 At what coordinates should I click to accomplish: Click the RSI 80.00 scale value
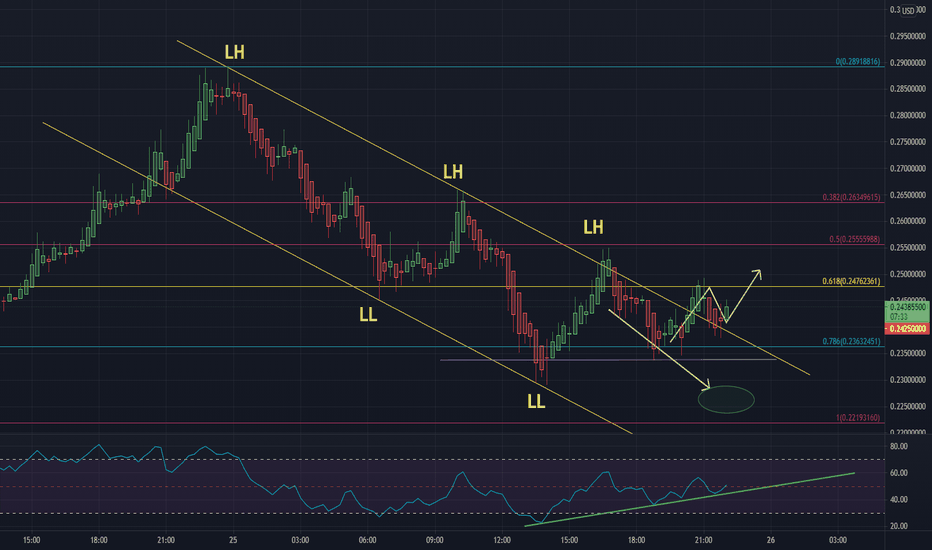pyautogui.click(x=899, y=446)
